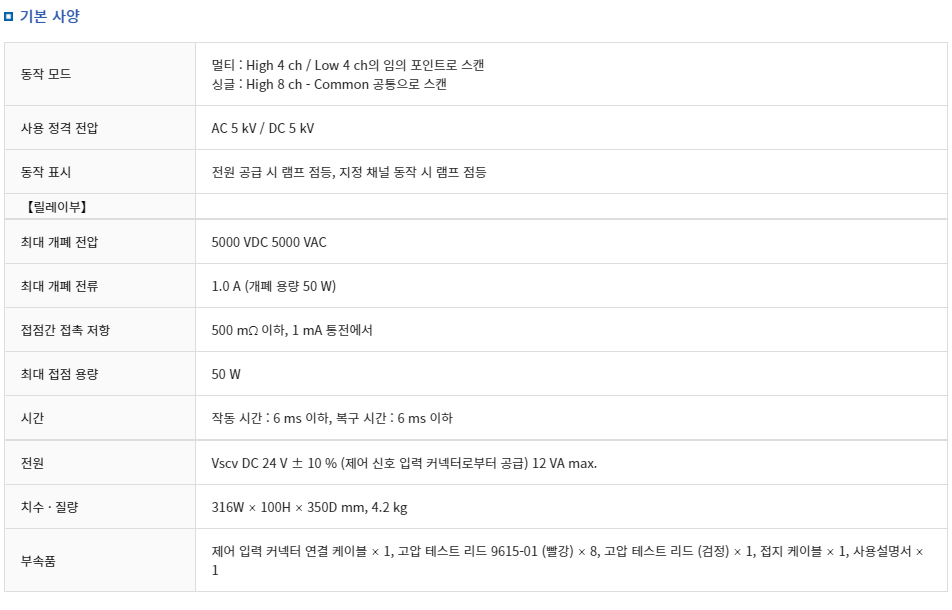Click the 전원 row label
The height and width of the screenshot is (610, 952).
click(33, 463)
